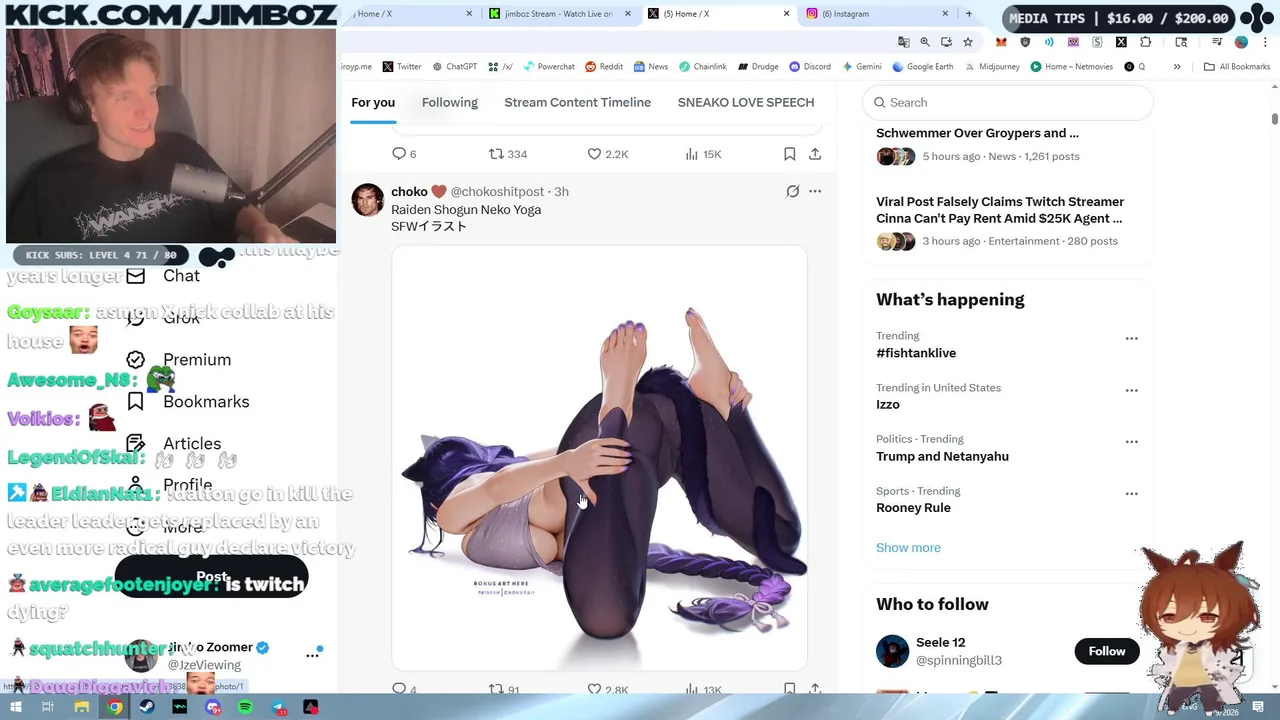Click the zoom magnifier icon in address bar
The height and width of the screenshot is (720, 1280).
pyautogui.click(x=925, y=42)
